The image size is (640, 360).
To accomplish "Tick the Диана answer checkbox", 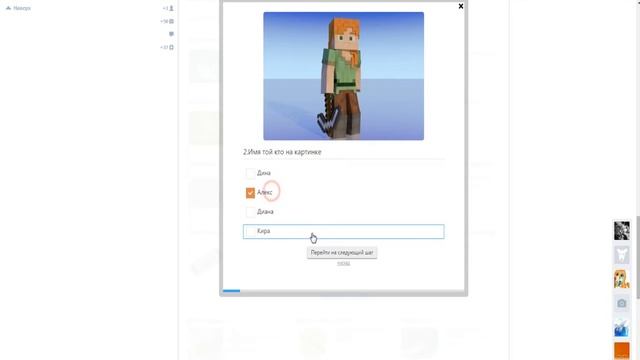I will pyautogui.click(x=250, y=212).
